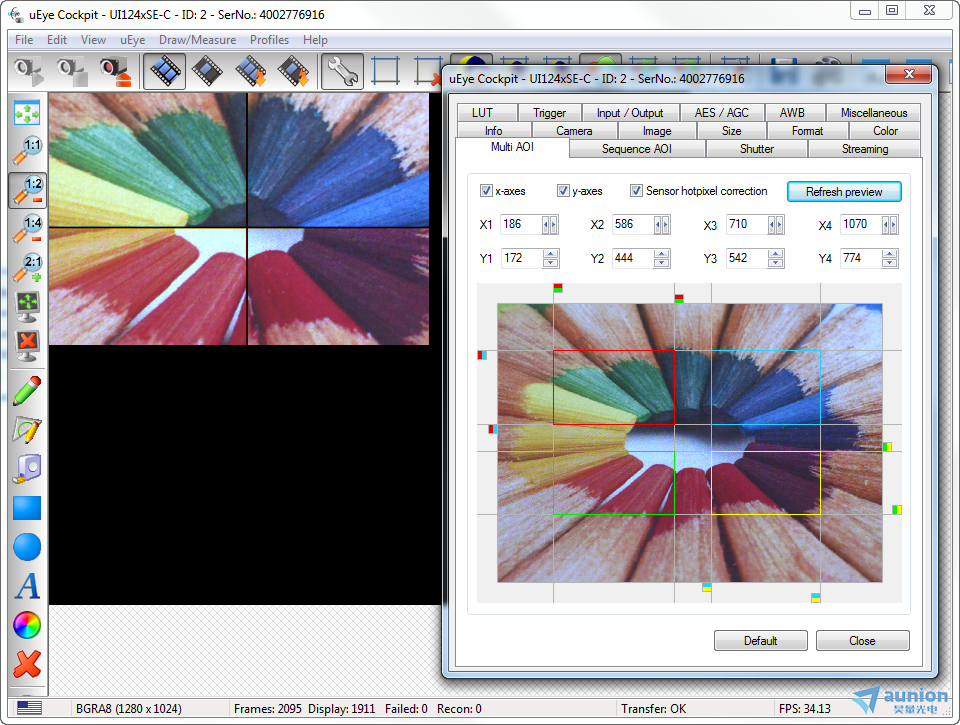Click X4 left arrow stepper
This screenshot has height=725, width=960.
point(885,225)
